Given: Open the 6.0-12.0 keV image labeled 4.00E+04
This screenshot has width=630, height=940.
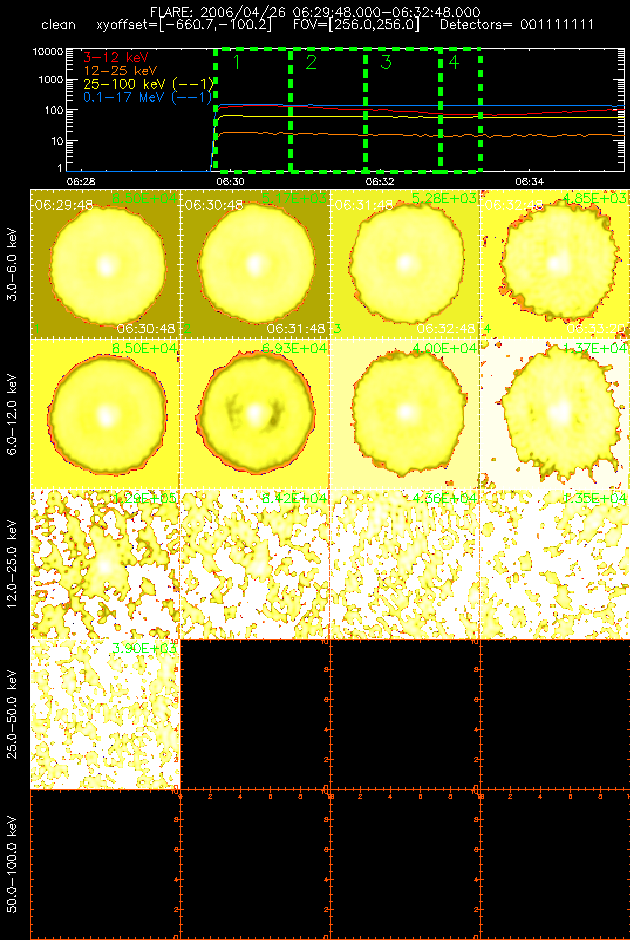Looking at the screenshot, I should 405,414.
